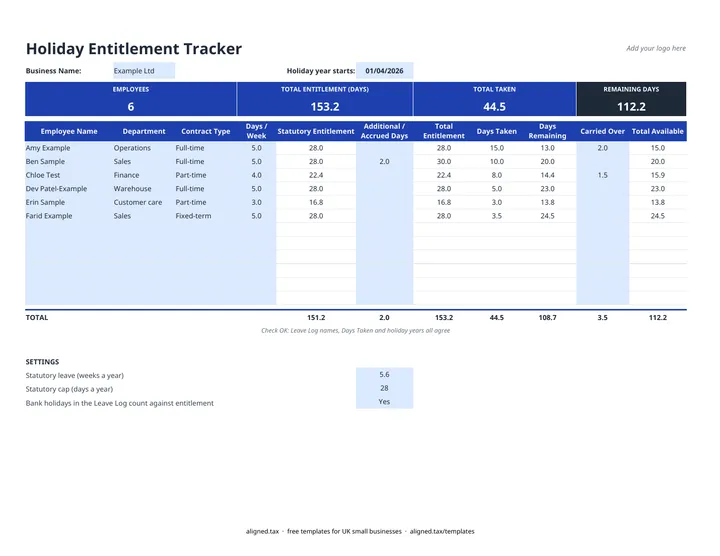Click Amy Example's 15.0 days taken
Screen dimensions: 720x556
coord(496,148)
